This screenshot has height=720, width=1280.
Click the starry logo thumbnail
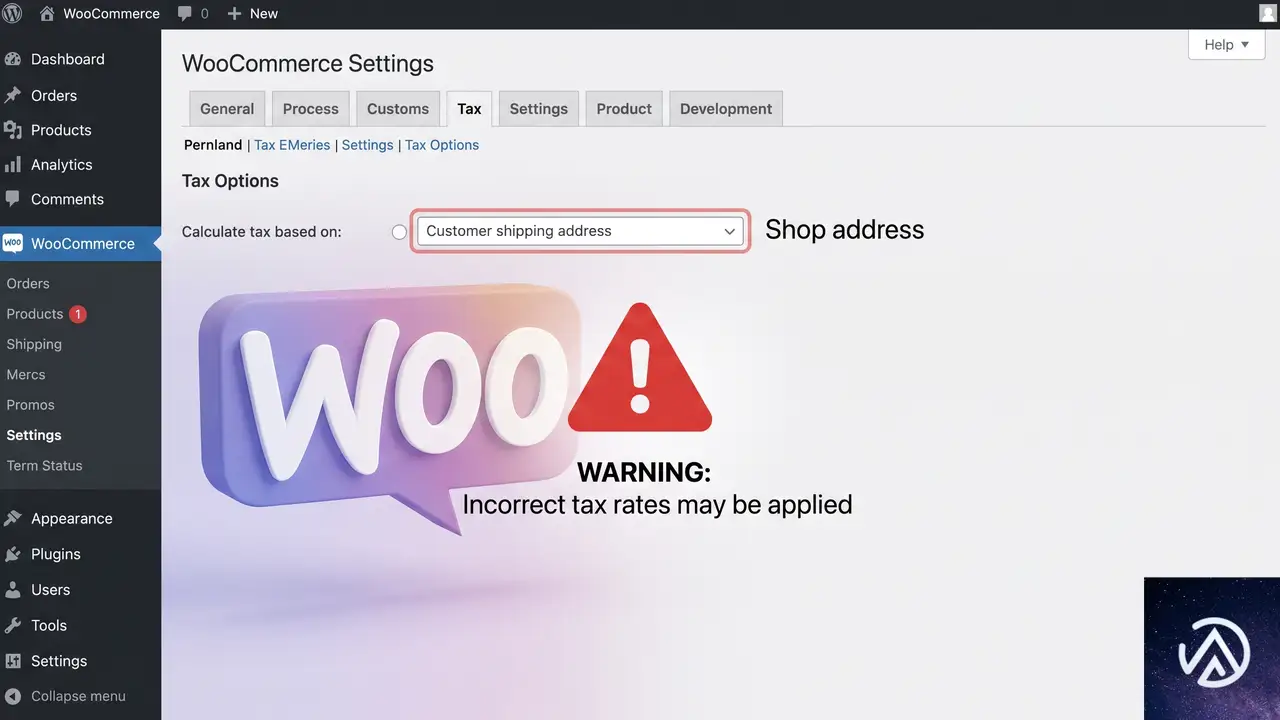1212,648
